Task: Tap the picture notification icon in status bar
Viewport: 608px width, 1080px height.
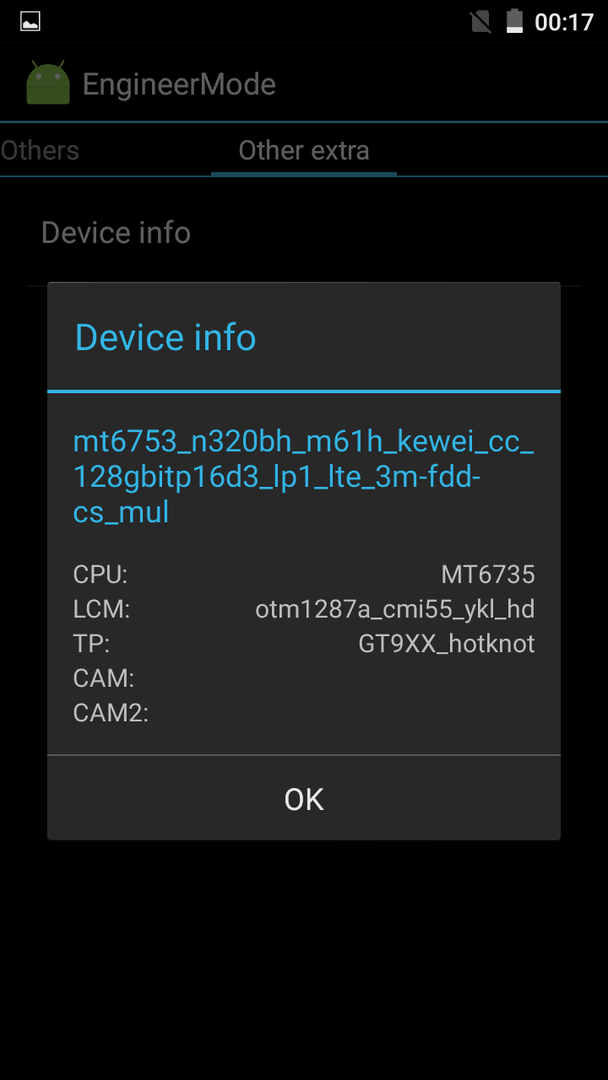Action: 30,21
